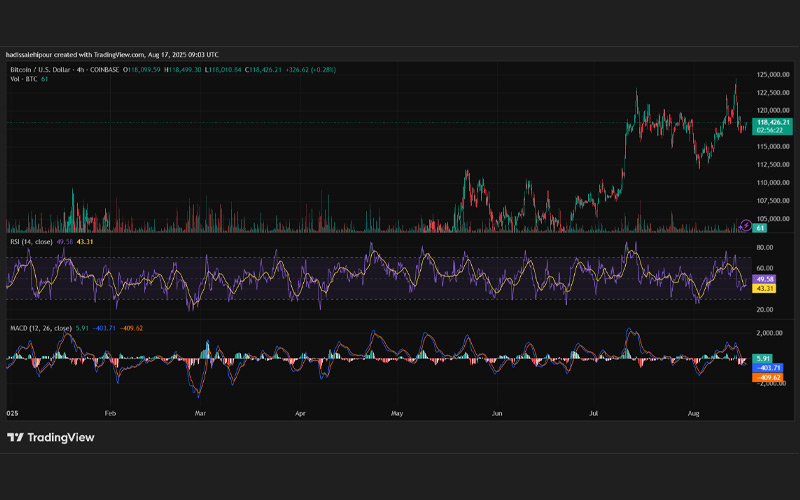Click the green volume tag 61 on axis

[x=760, y=228]
